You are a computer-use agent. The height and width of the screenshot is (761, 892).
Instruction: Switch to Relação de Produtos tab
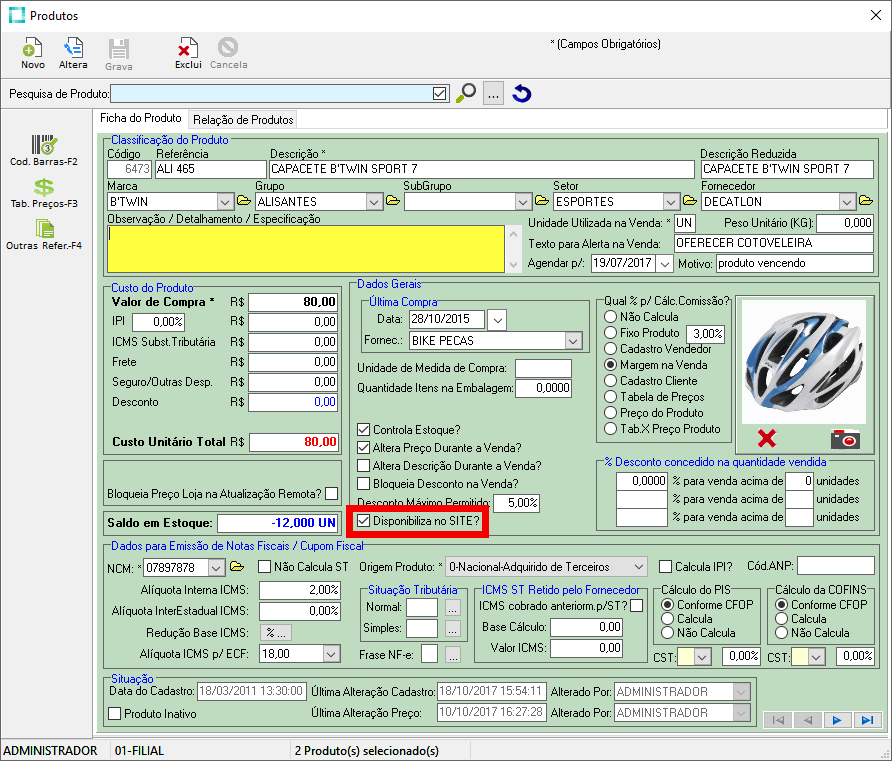point(243,119)
